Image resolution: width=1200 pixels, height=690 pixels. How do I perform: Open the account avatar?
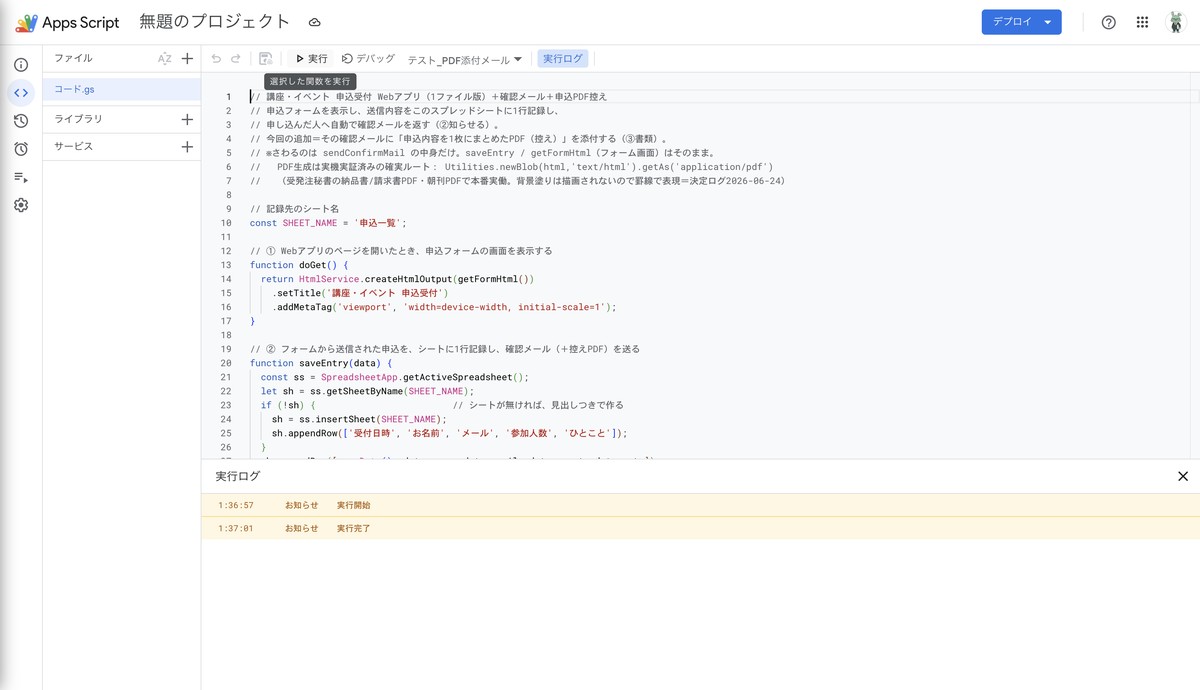click(x=1176, y=22)
